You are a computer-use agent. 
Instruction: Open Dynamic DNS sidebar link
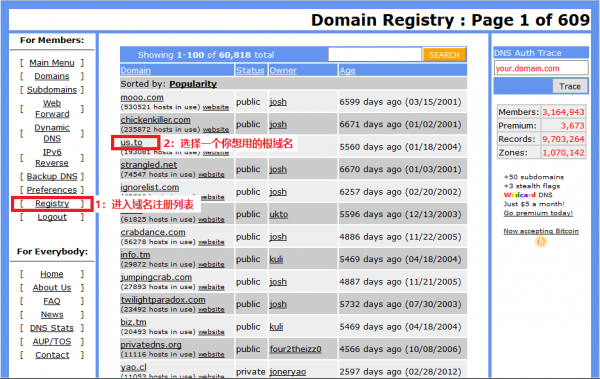tap(52, 133)
